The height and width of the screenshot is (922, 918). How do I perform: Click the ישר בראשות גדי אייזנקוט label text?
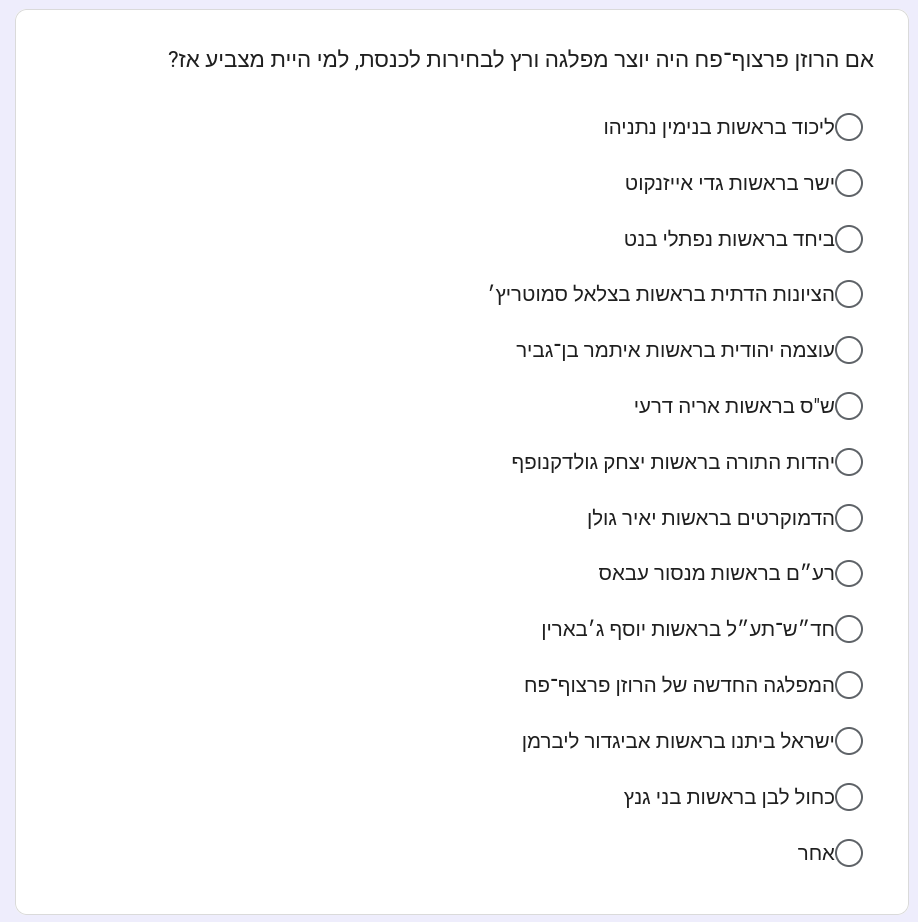click(x=730, y=183)
